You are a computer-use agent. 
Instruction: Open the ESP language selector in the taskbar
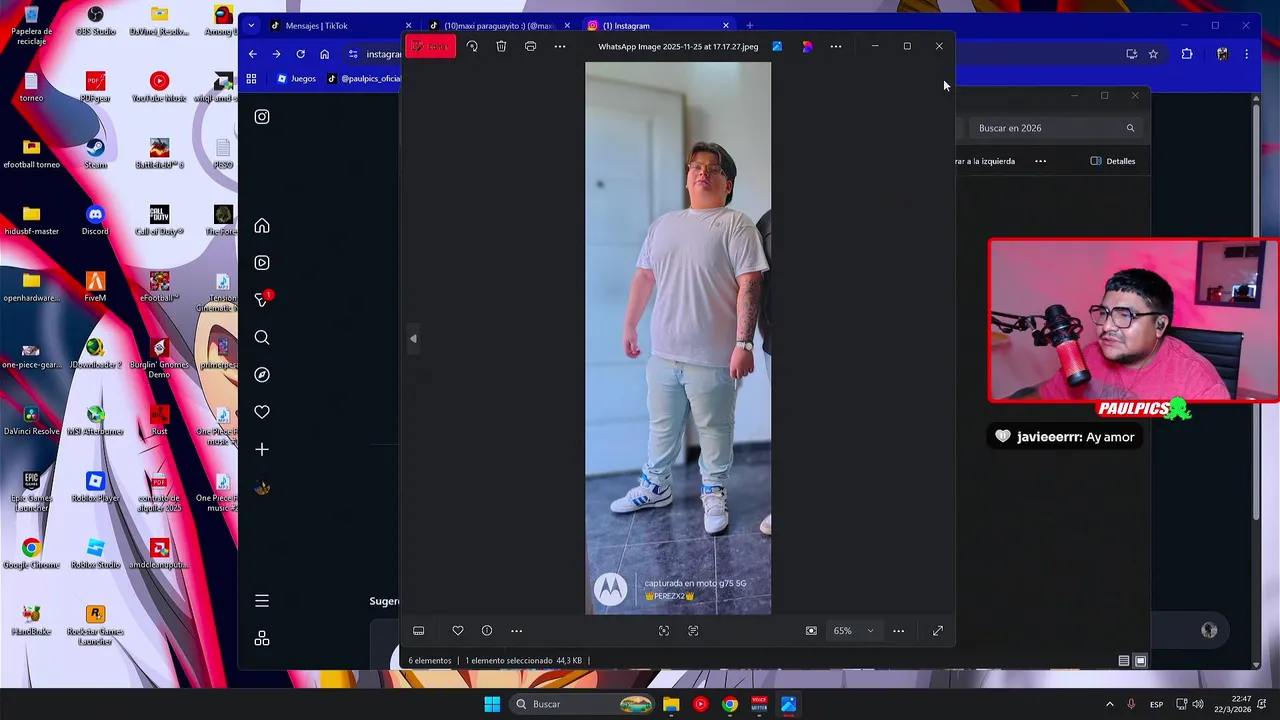click(x=1156, y=704)
